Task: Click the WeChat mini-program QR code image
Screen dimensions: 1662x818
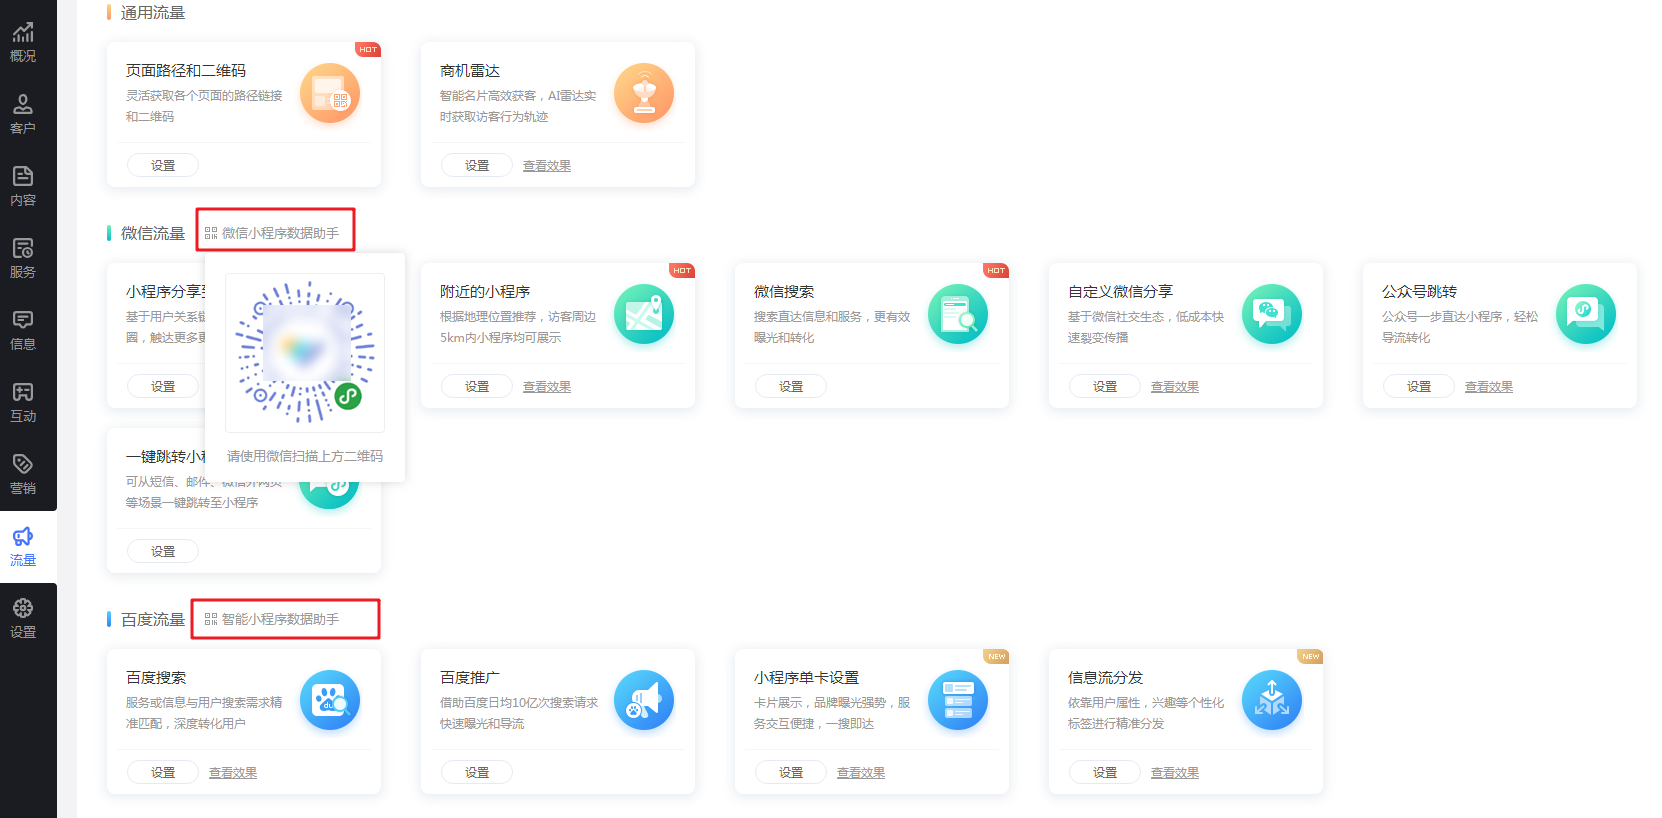Action: pyautogui.click(x=305, y=352)
